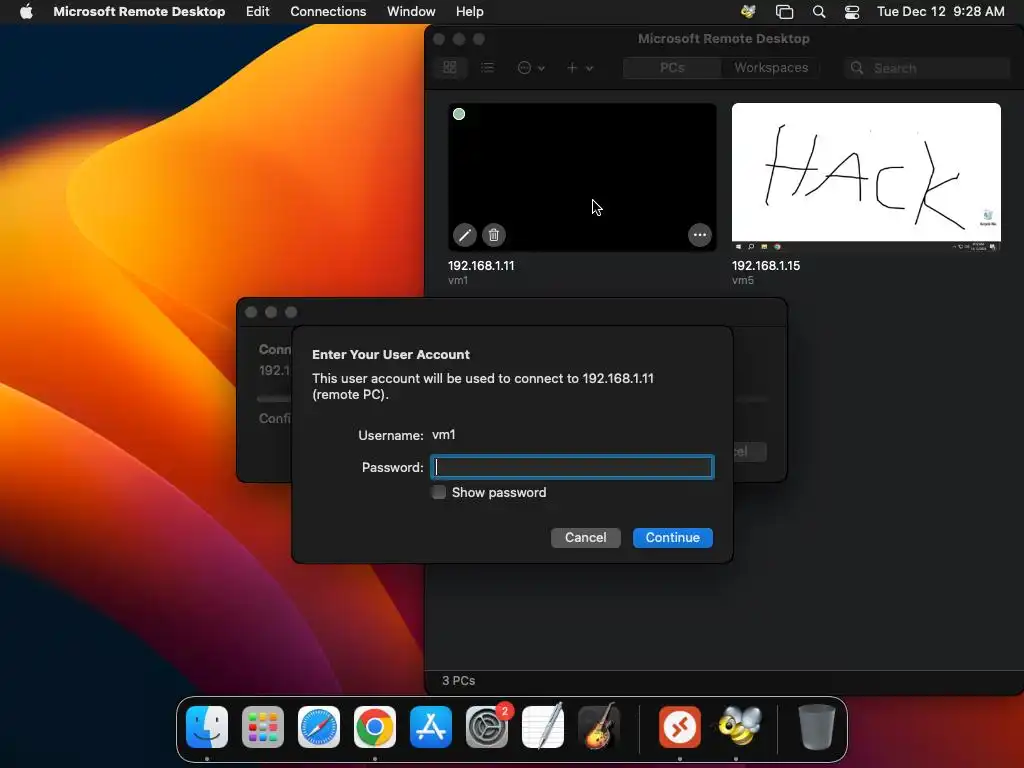Click the Search field in Remote Desktop
This screenshot has height=768, width=1024.
coord(927,68)
